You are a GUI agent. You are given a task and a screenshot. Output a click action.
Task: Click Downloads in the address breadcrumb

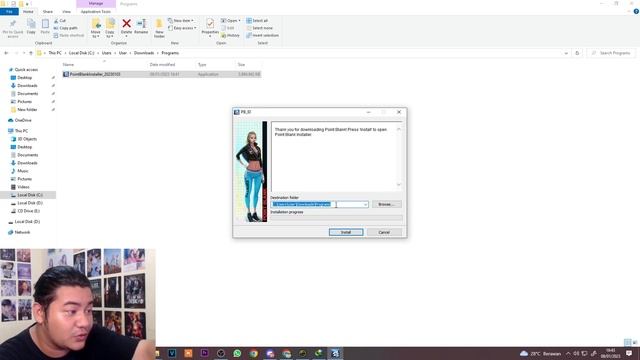144,53
